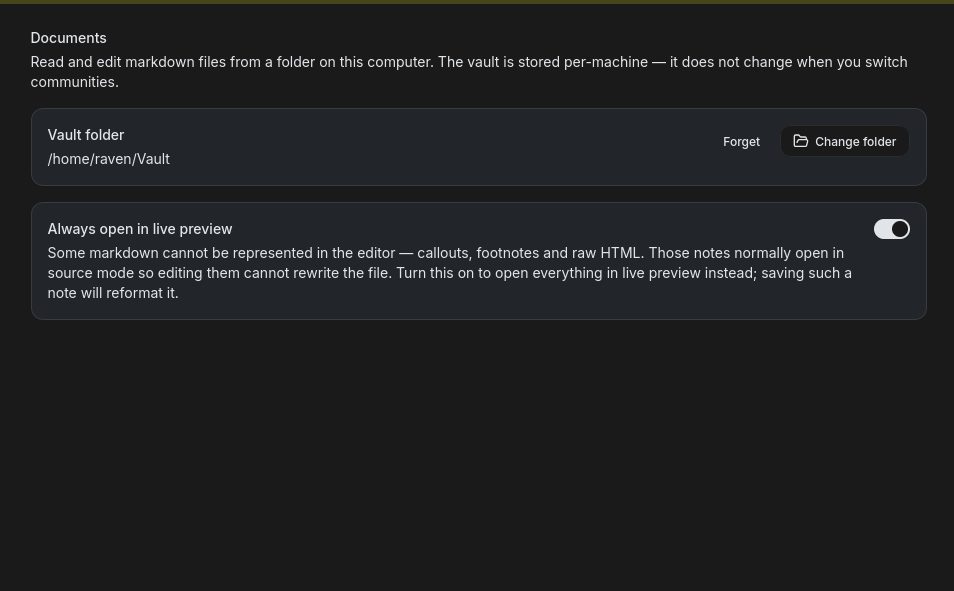Click the paragraph about per-machine vault storage
The height and width of the screenshot is (591, 954).
click(469, 72)
